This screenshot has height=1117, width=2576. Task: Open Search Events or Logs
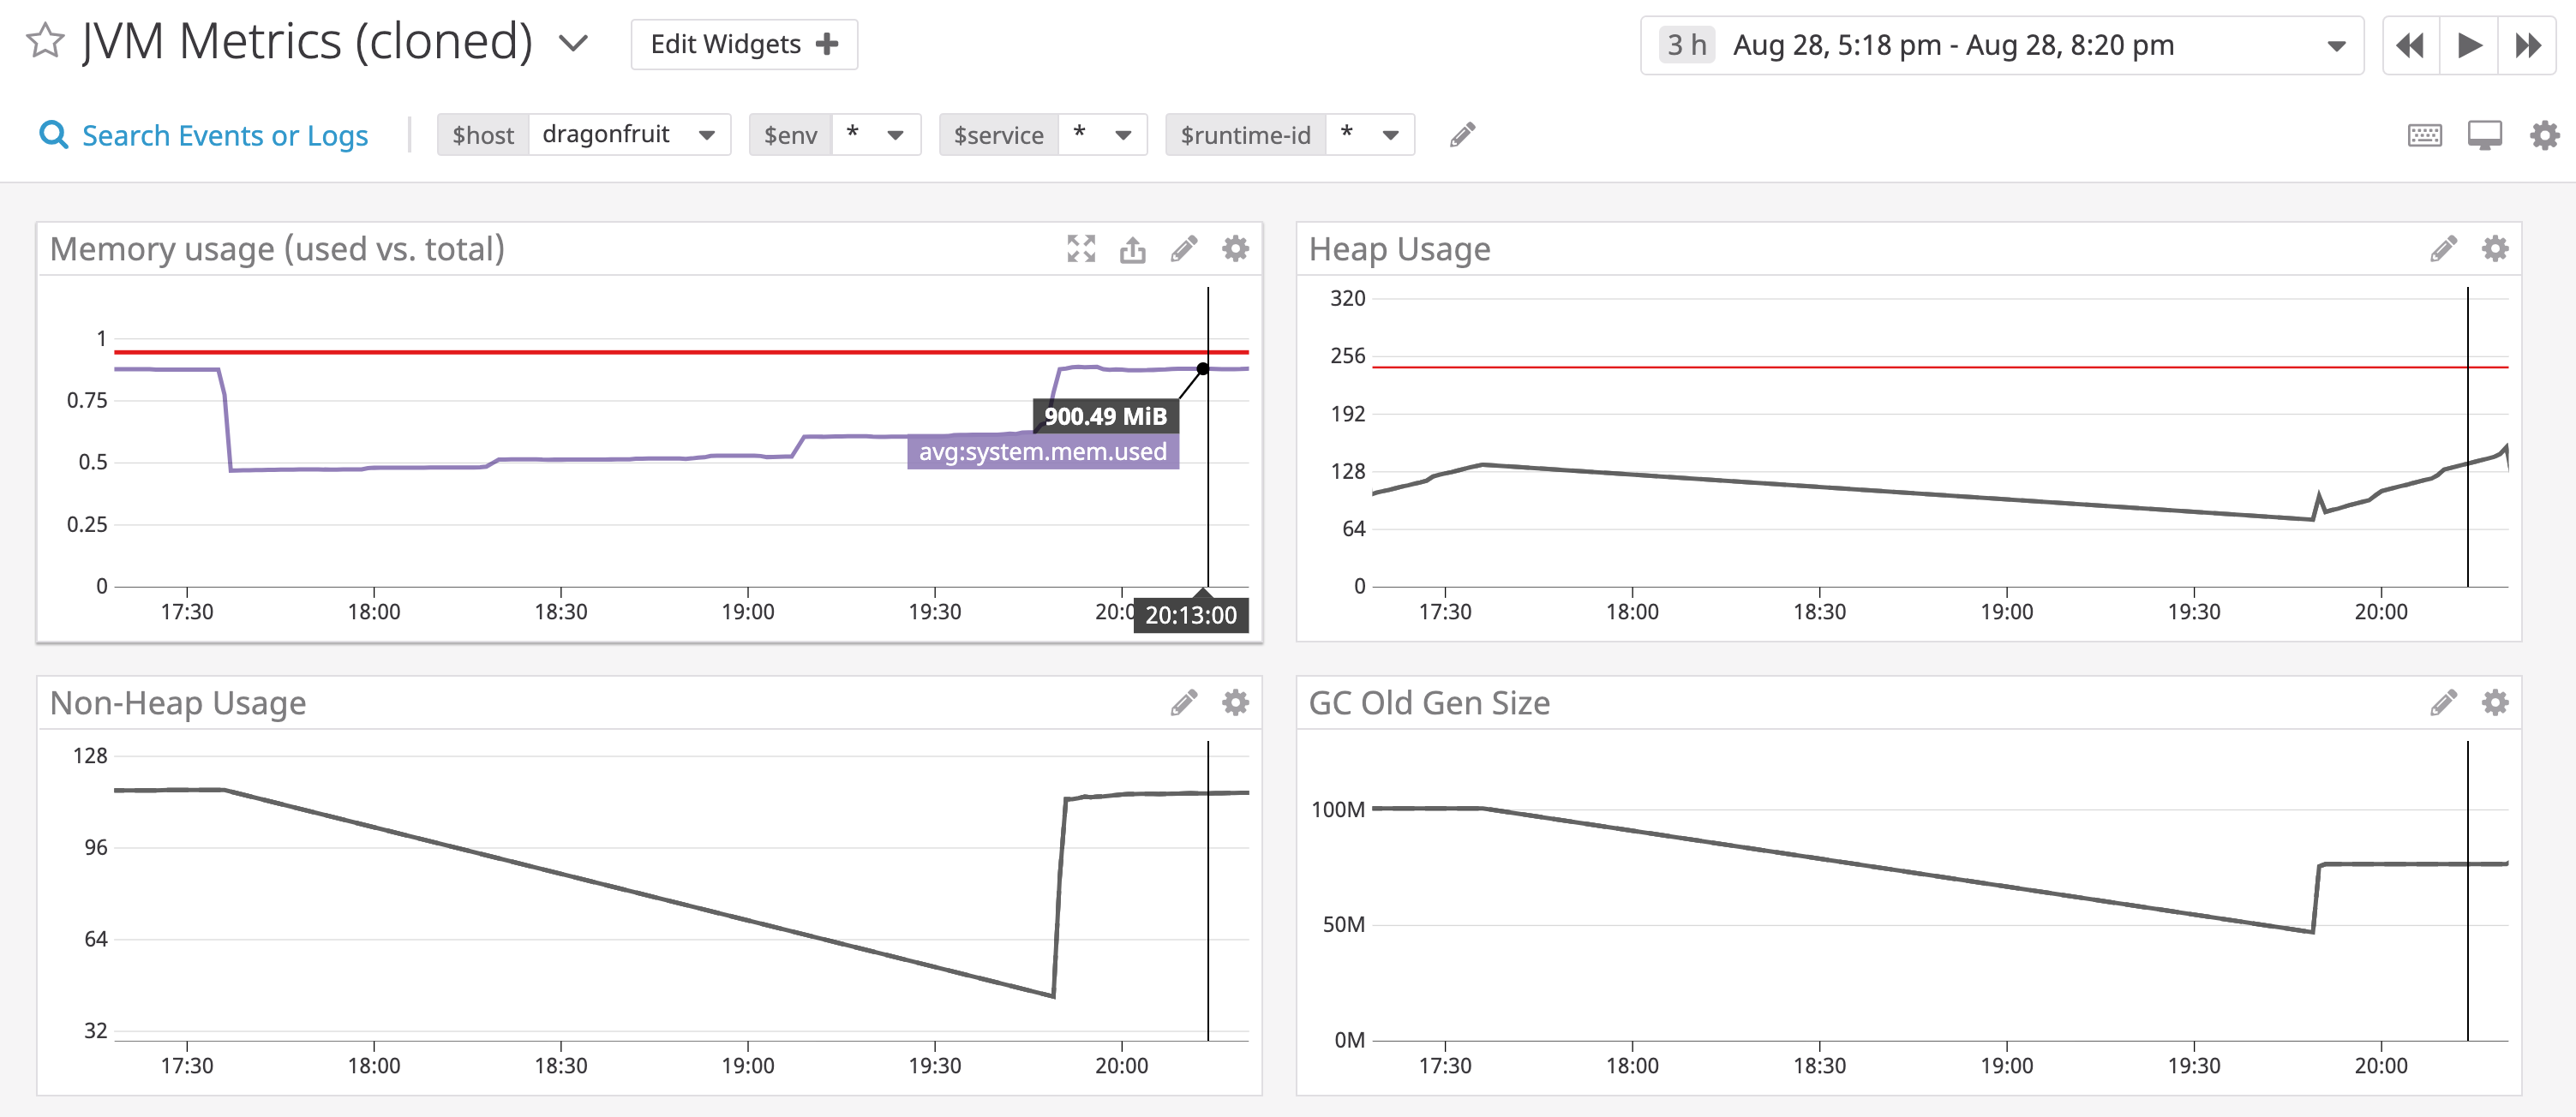point(224,135)
